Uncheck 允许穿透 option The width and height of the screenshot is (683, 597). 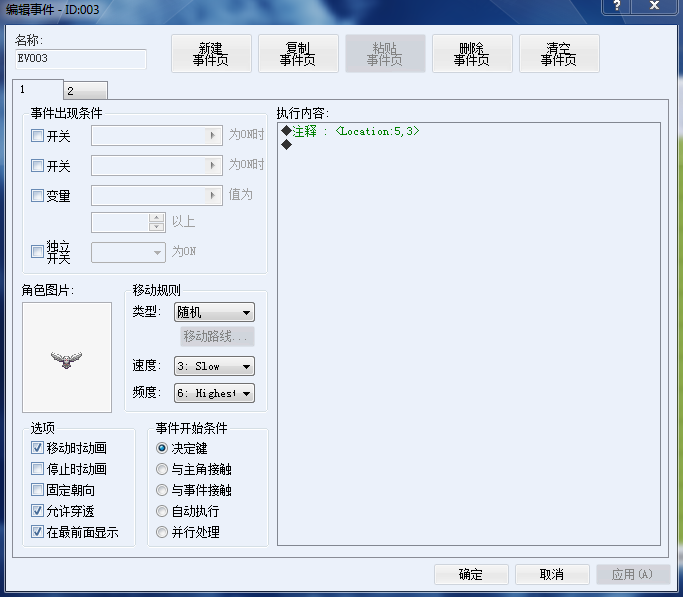(x=37, y=510)
